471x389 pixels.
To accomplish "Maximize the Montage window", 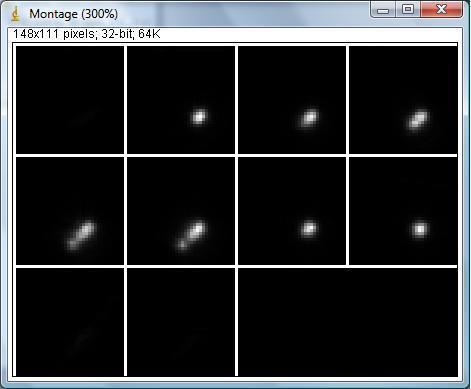I will pyautogui.click(x=408, y=10).
